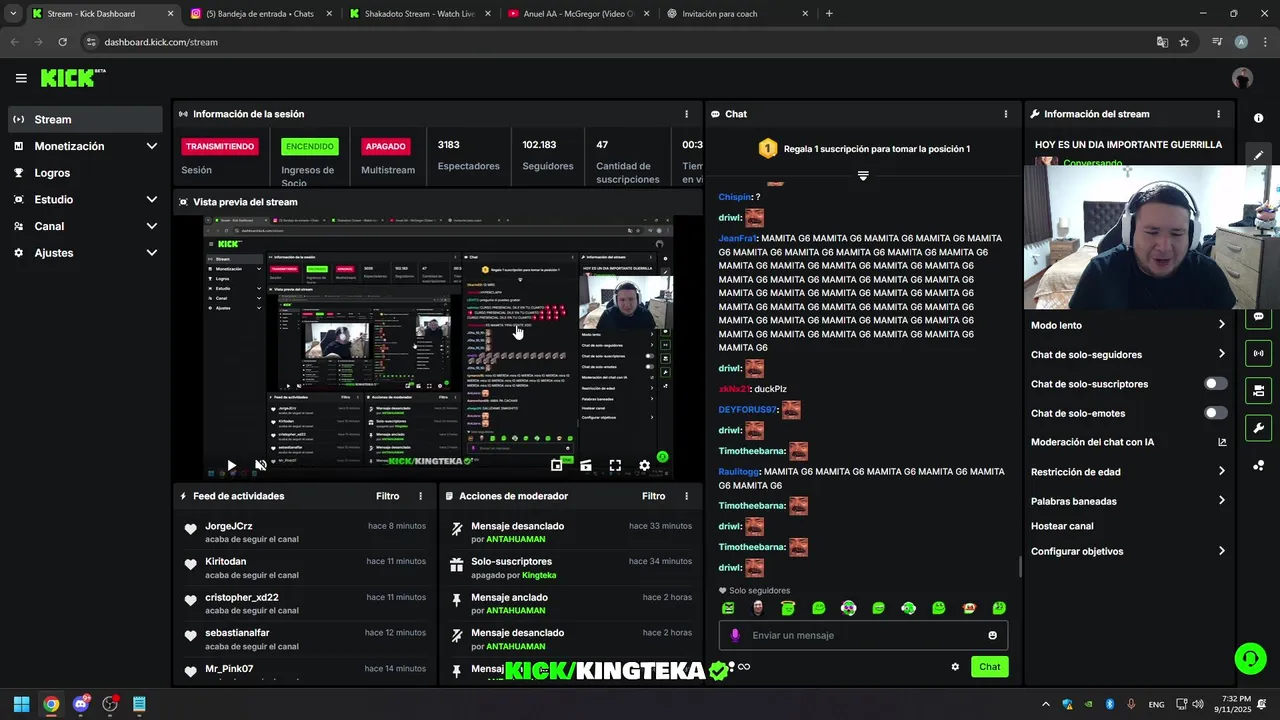Open Feed de actividades three-dot menu
The height and width of the screenshot is (720, 1280).
click(420, 496)
